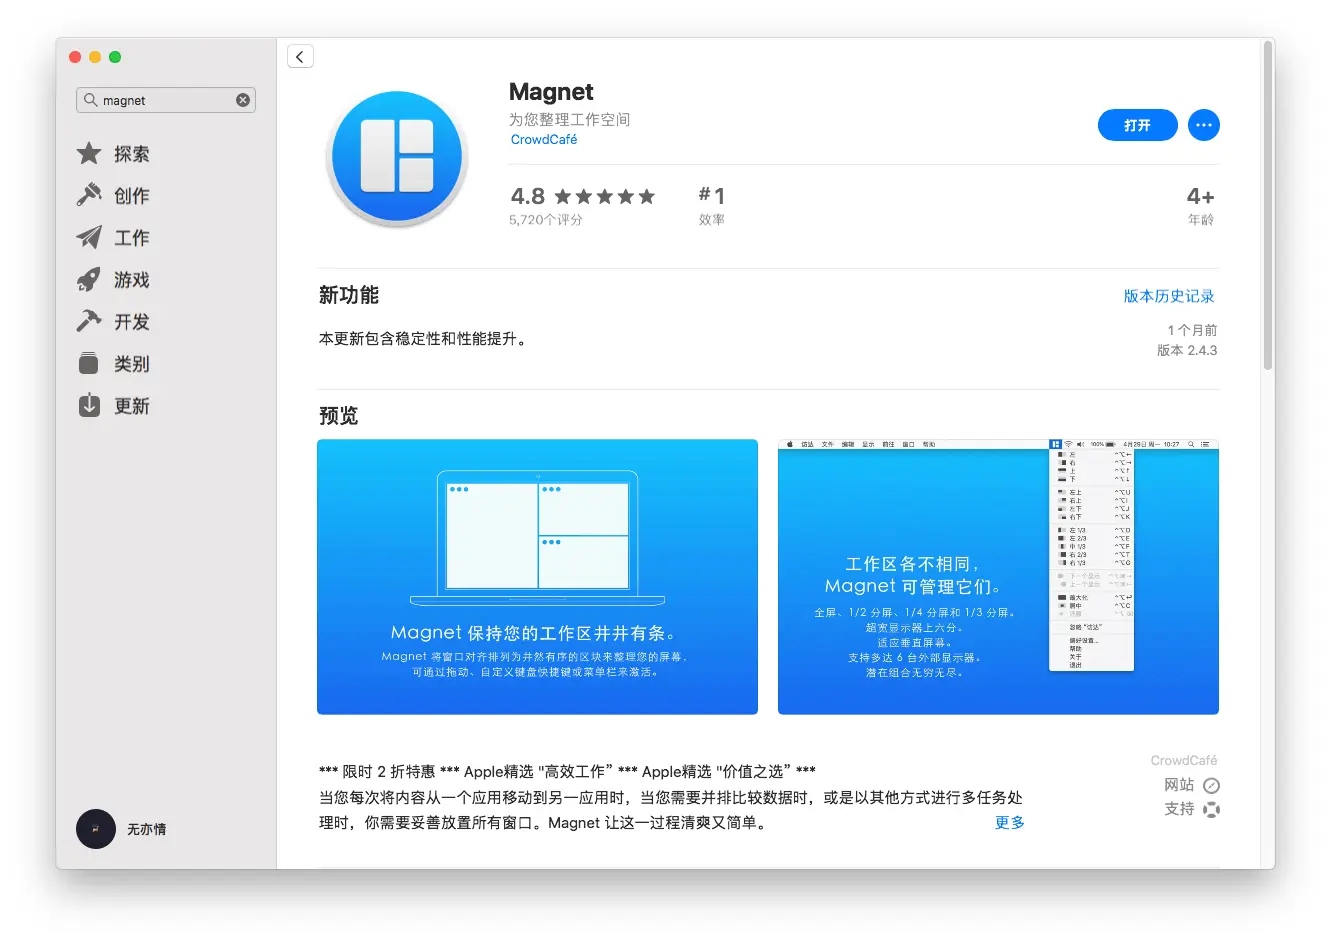Viewport: 1331px width, 943px height.
Task: Click the Work paper plane icon
Action: (89, 237)
